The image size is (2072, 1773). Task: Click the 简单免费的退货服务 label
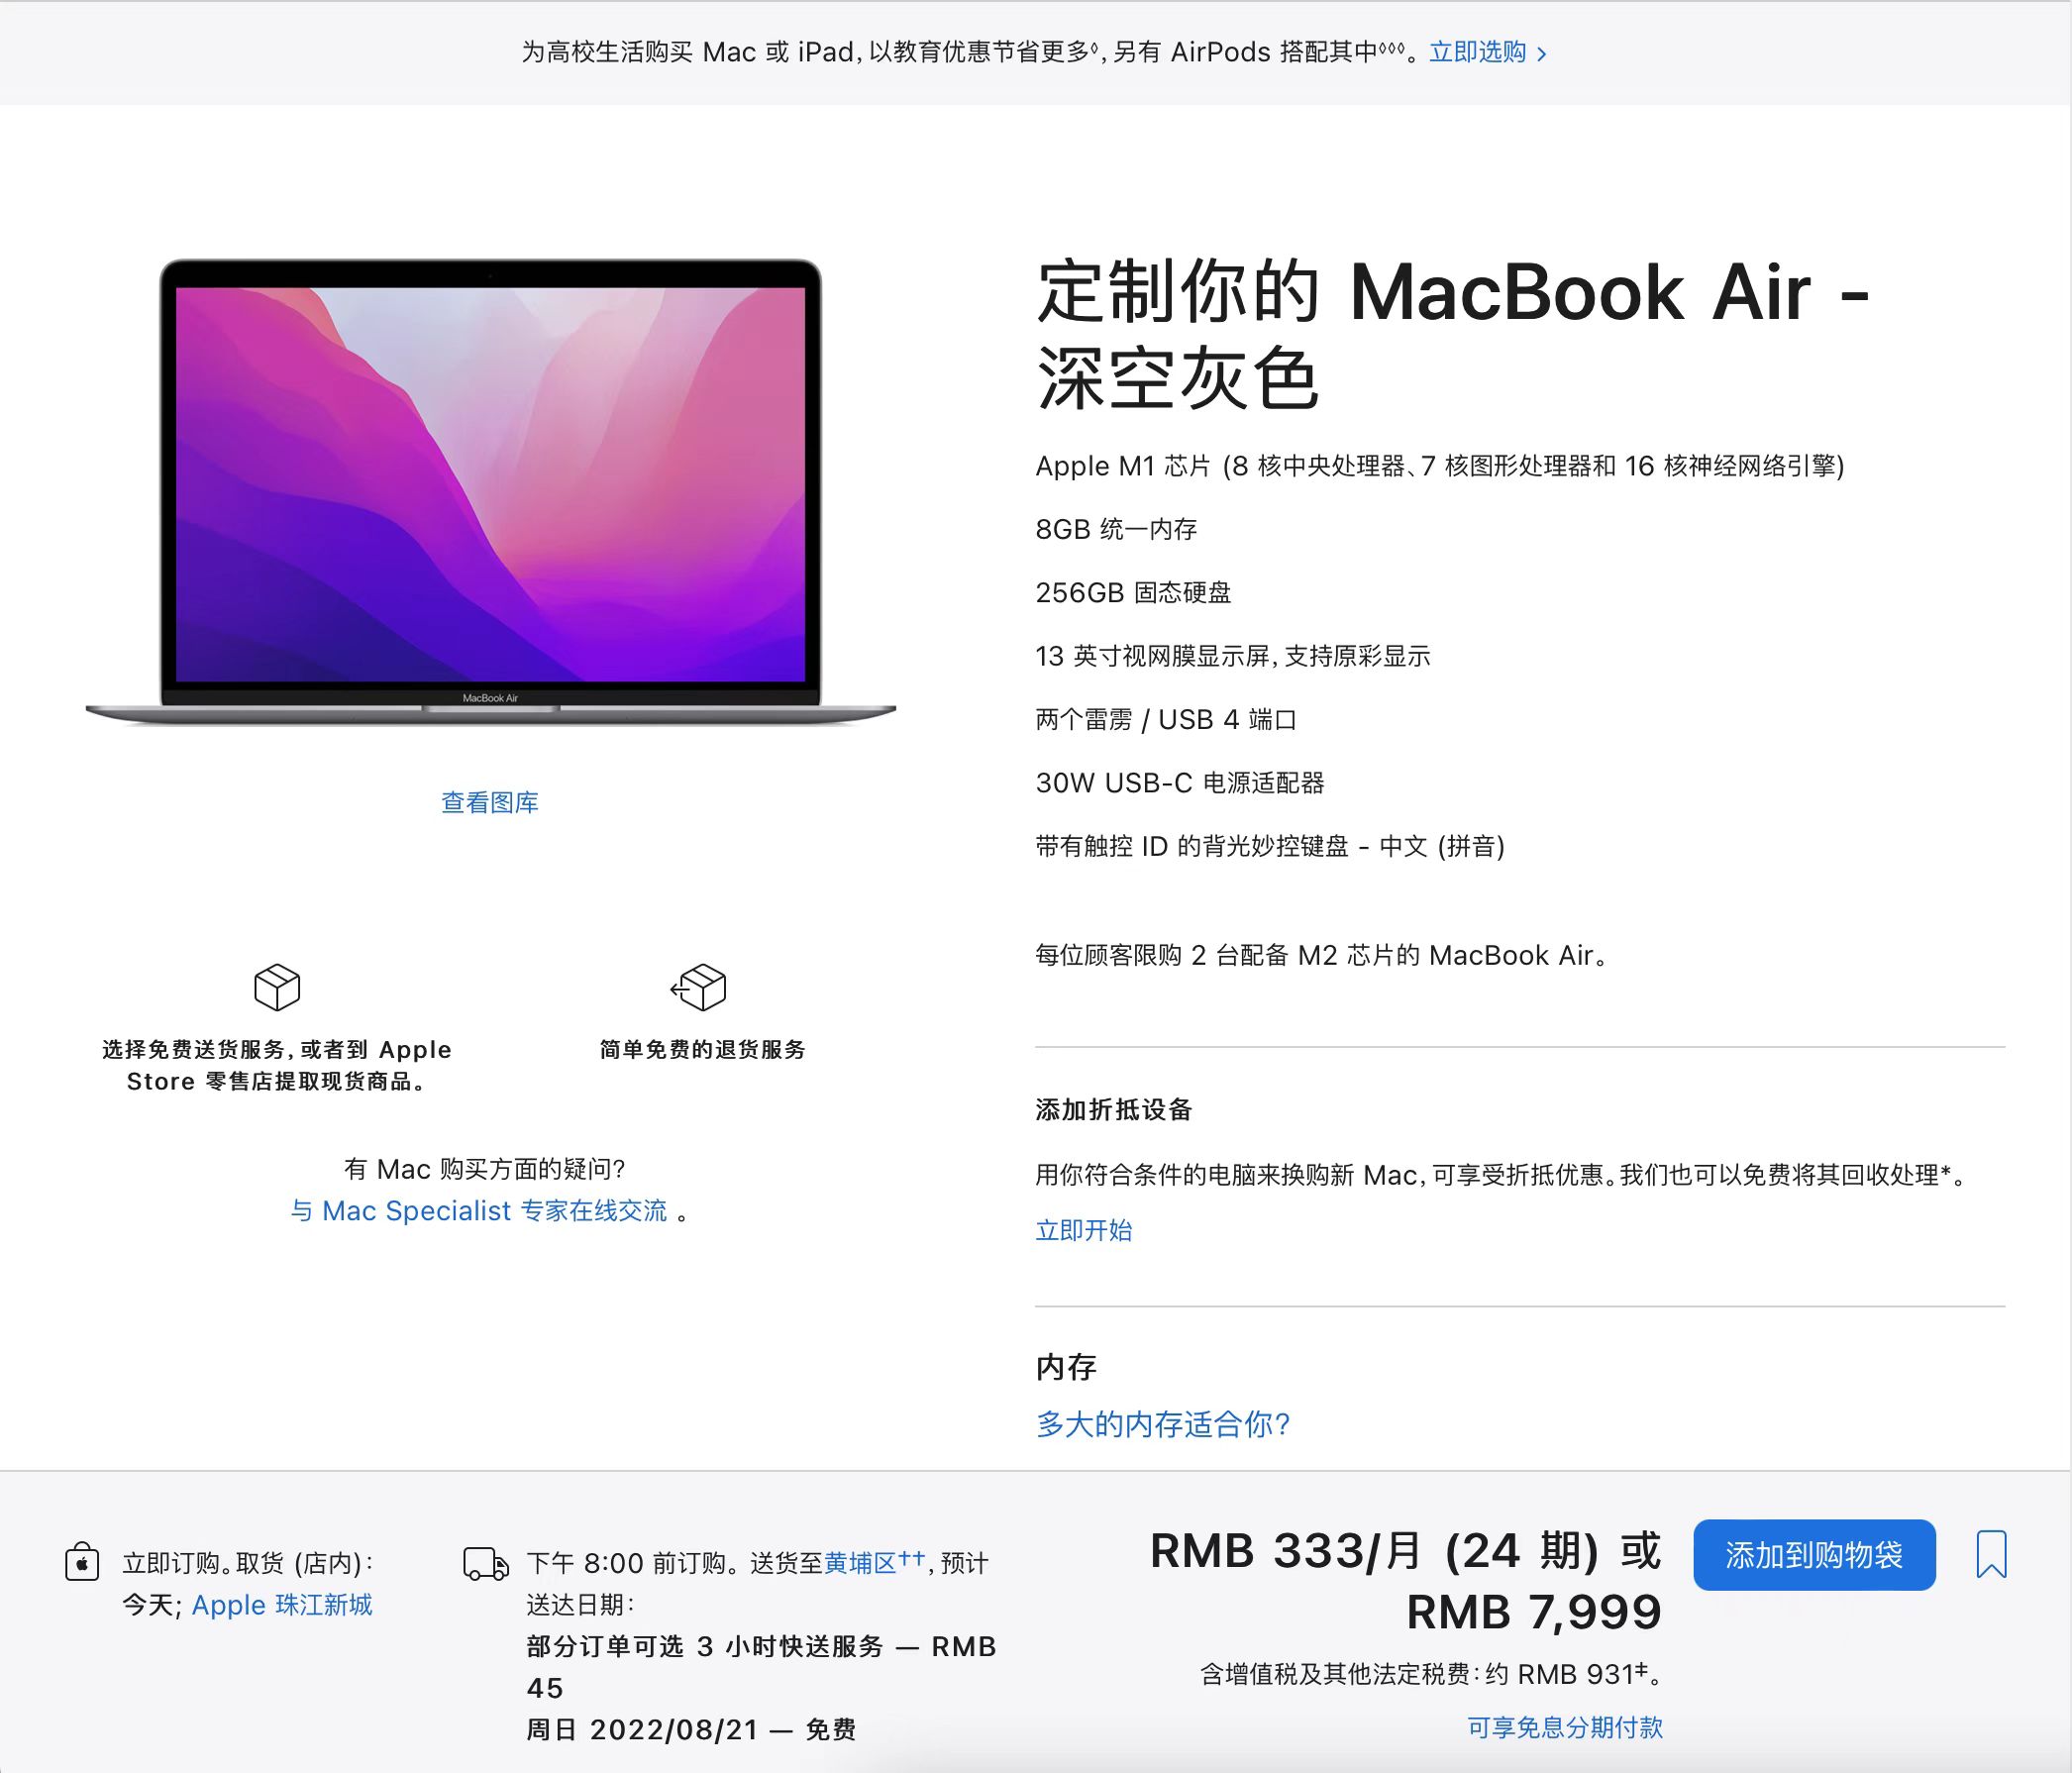(x=702, y=1049)
